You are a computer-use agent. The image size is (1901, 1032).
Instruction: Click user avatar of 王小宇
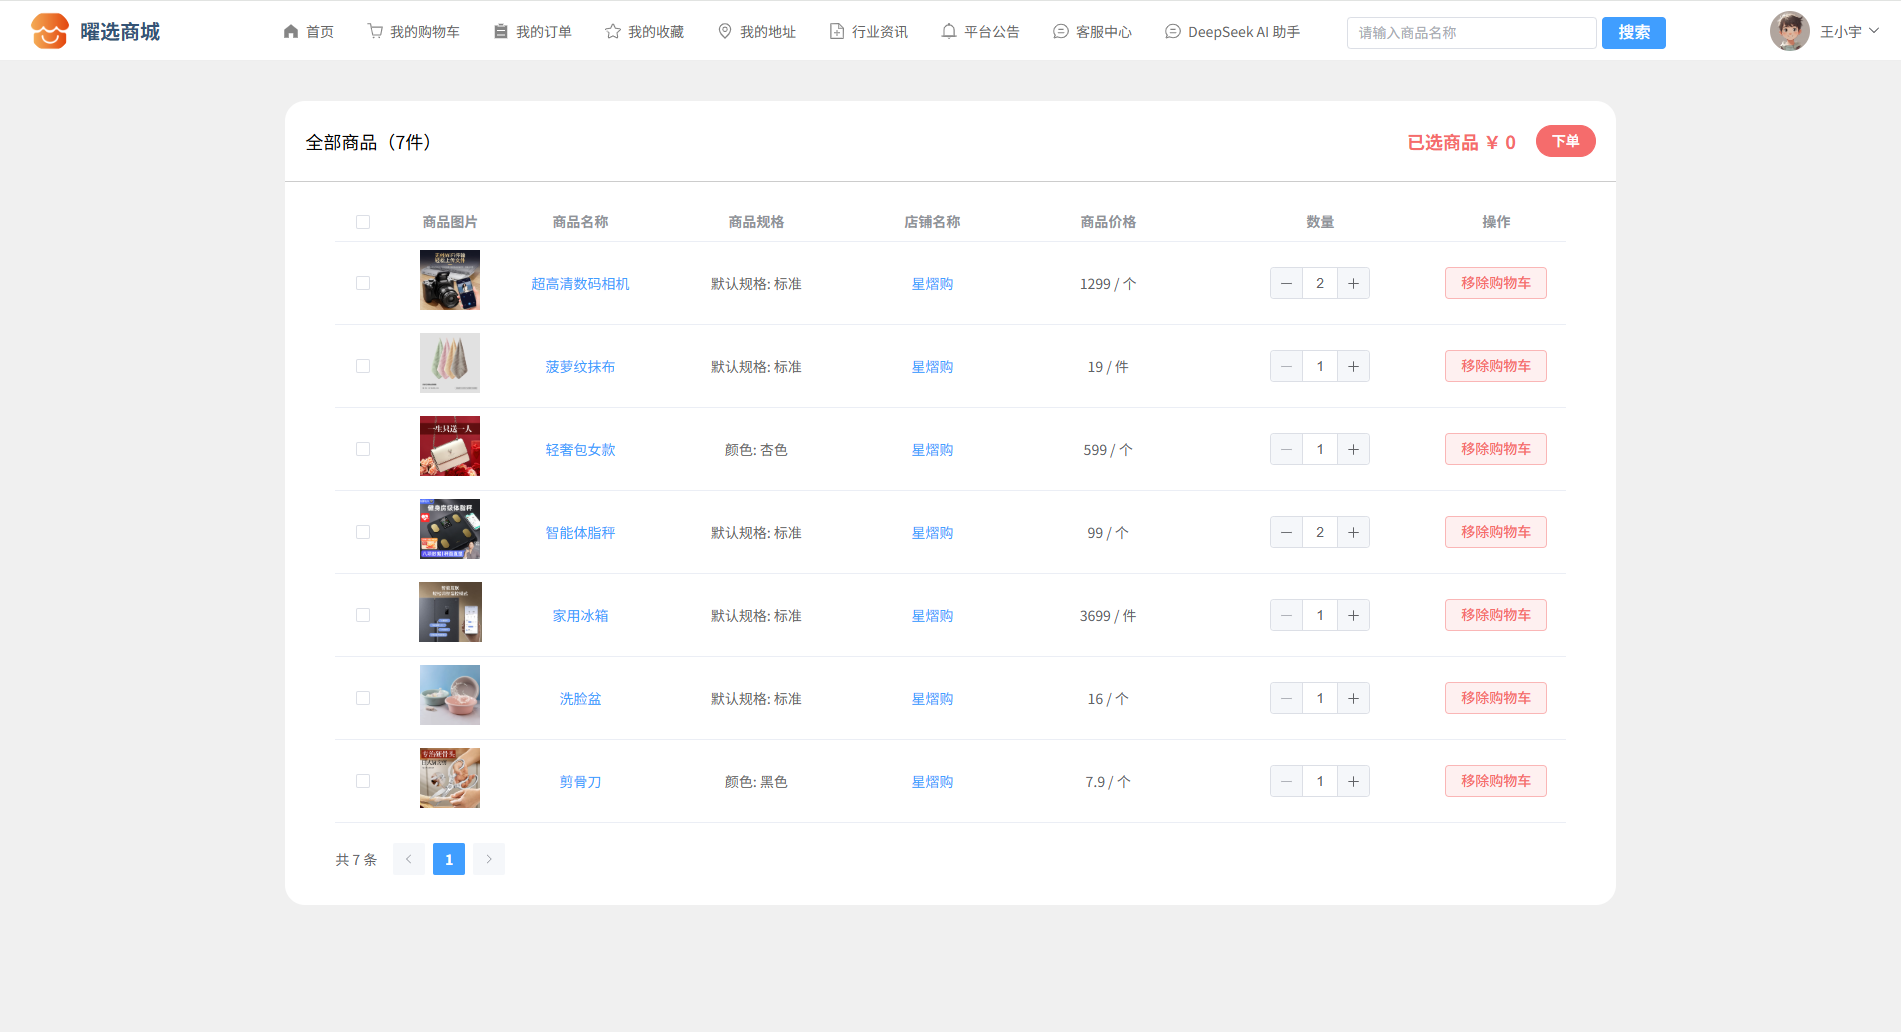pos(1789,32)
